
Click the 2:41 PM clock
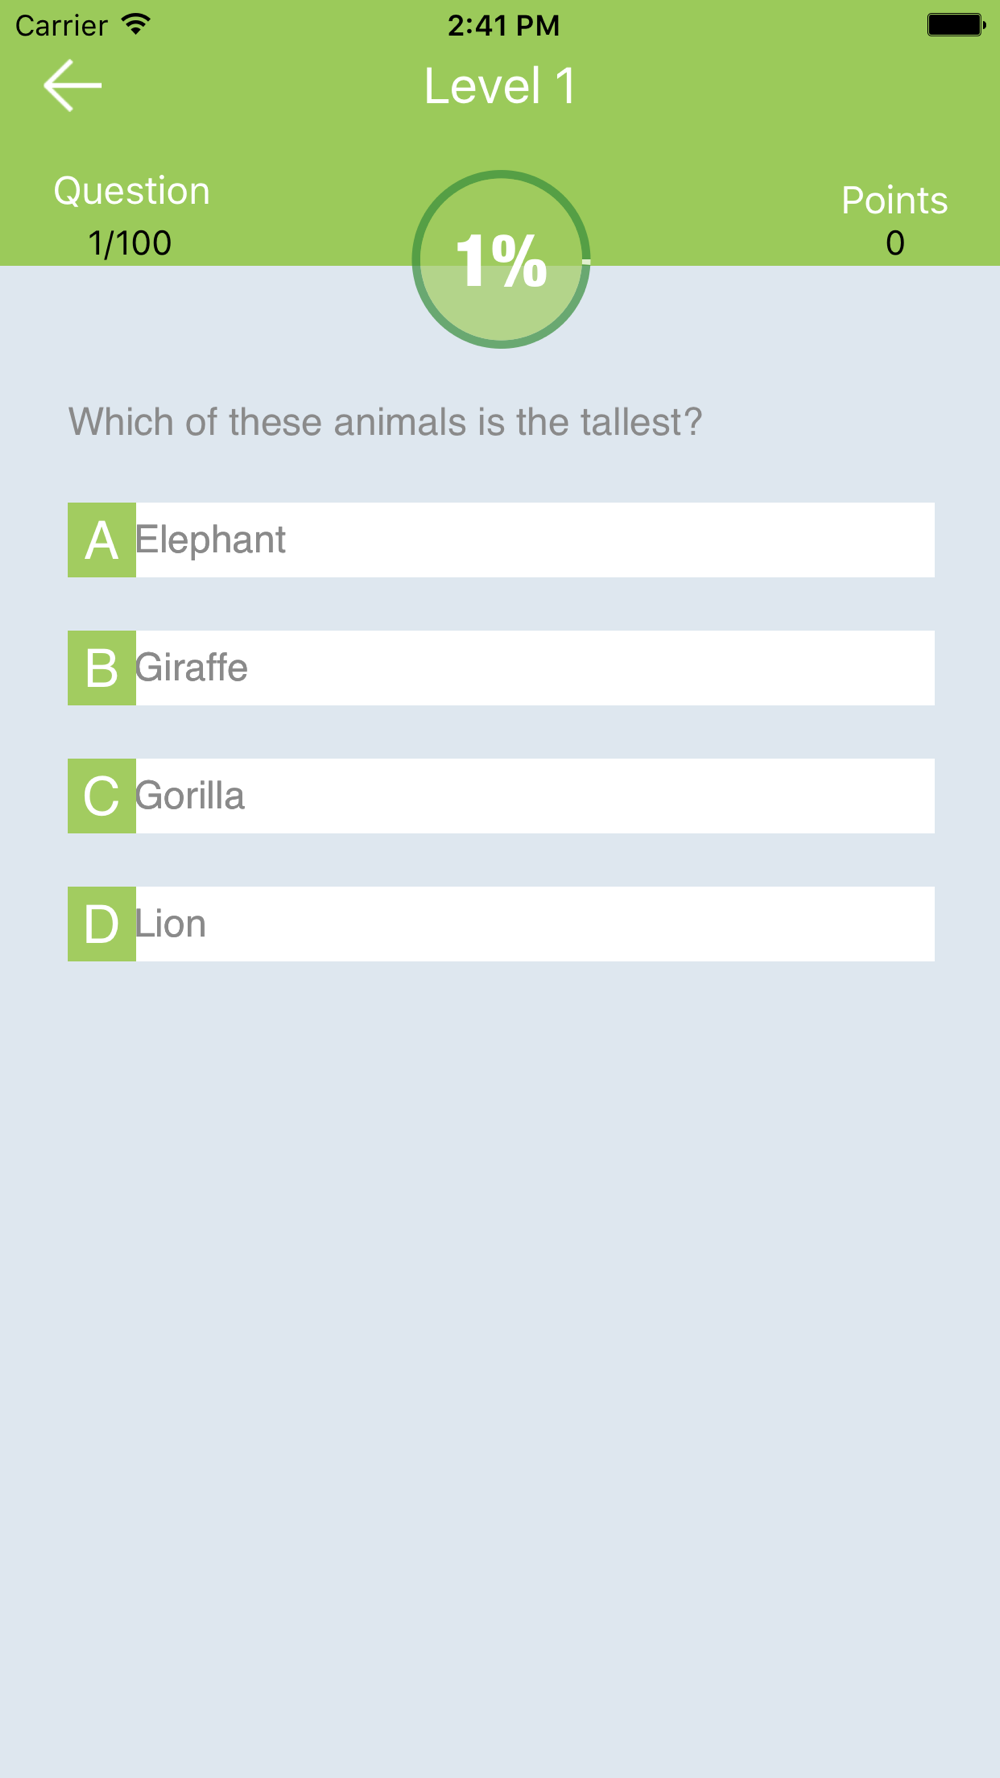click(503, 25)
